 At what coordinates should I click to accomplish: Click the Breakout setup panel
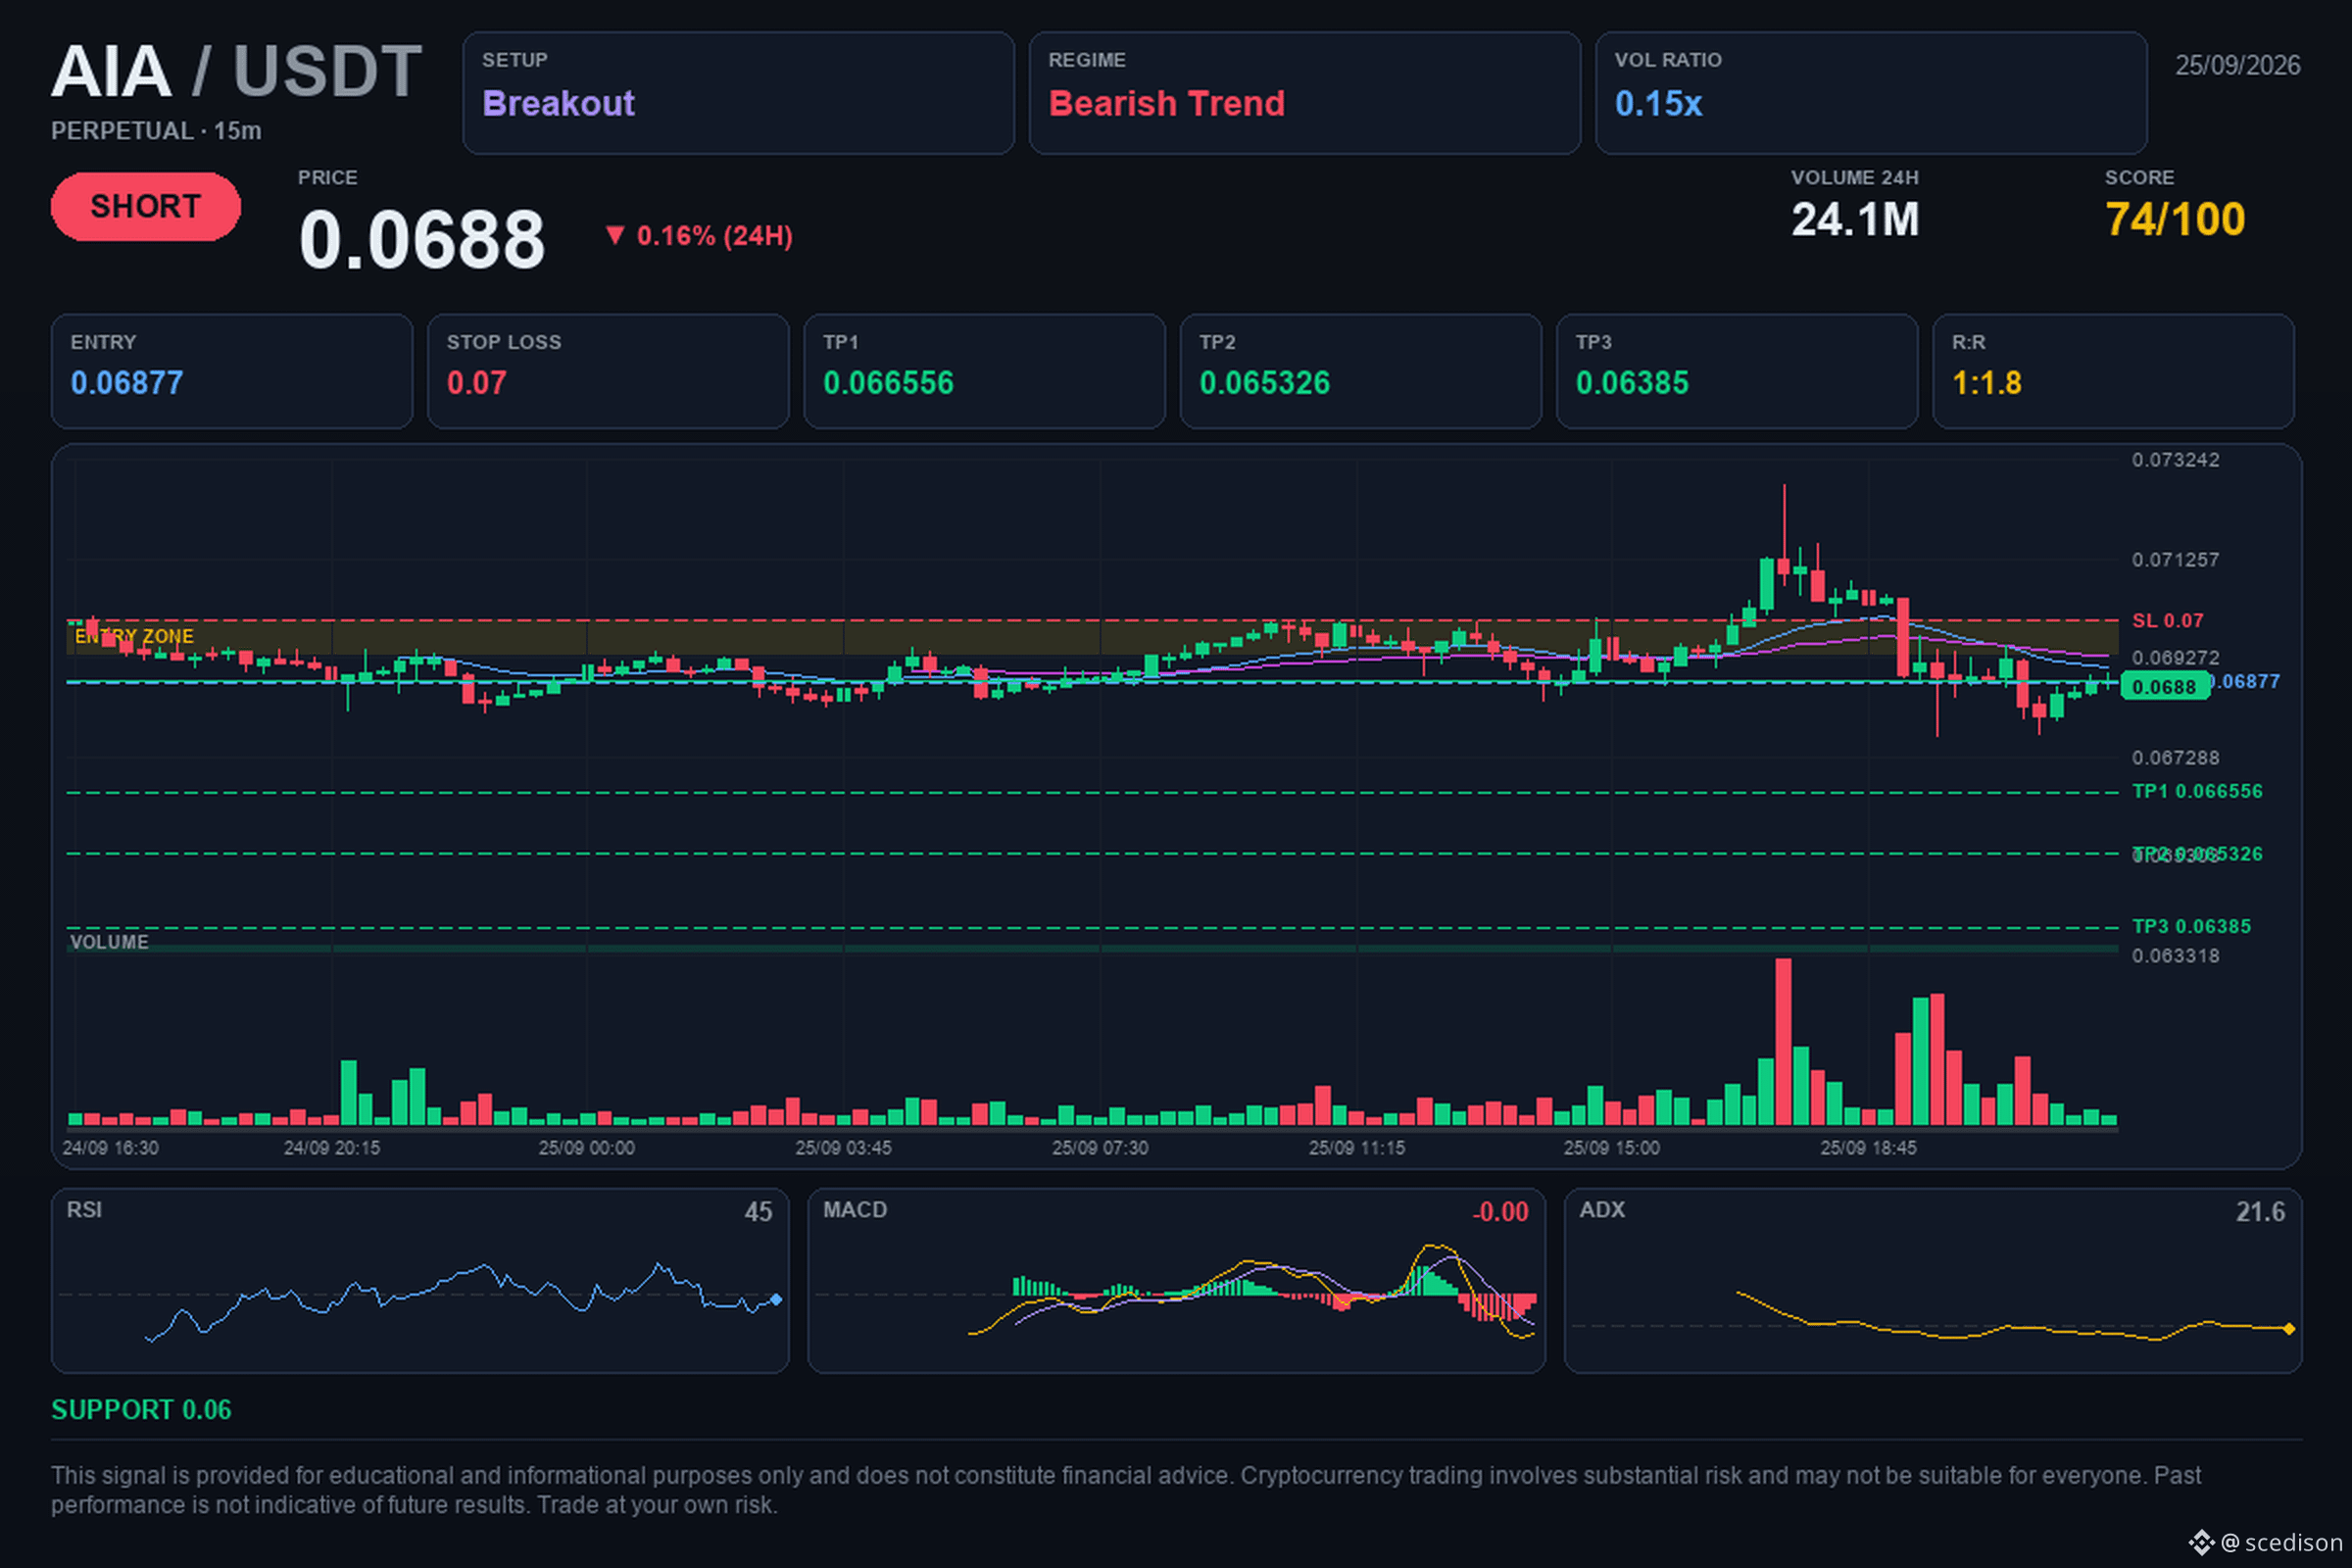(x=739, y=93)
